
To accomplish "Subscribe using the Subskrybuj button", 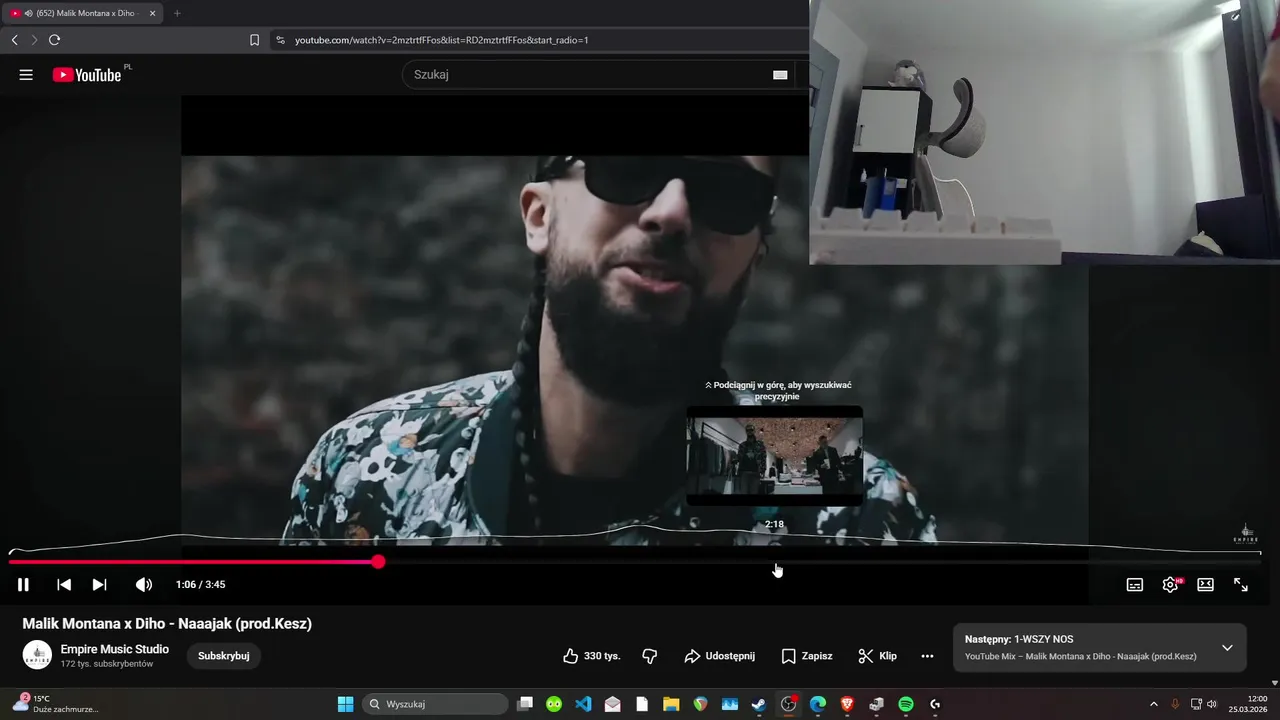I will (224, 656).
